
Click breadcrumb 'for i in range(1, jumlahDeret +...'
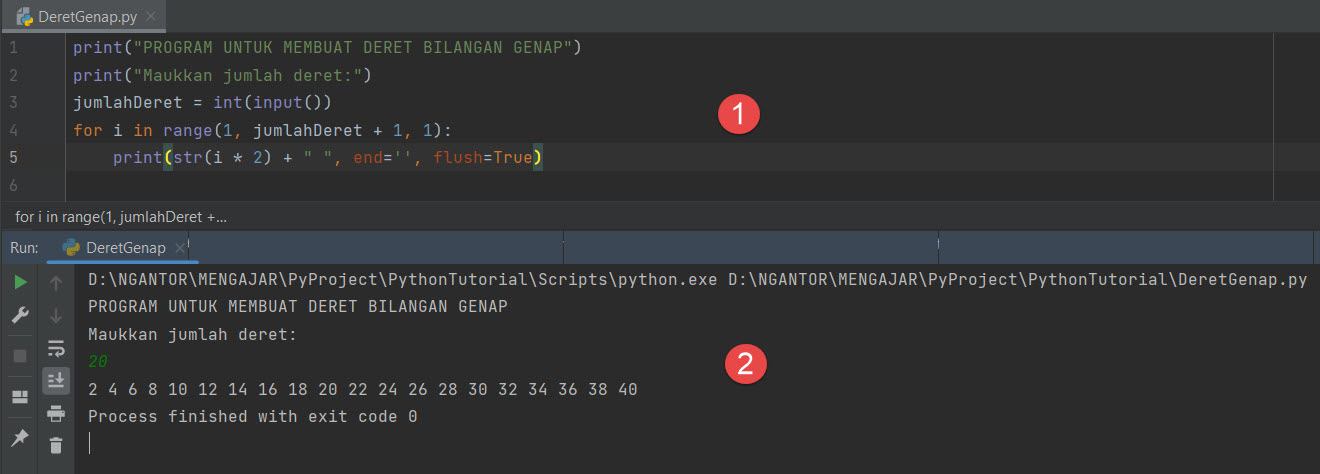pyautogui.click(x=121, y=216)
